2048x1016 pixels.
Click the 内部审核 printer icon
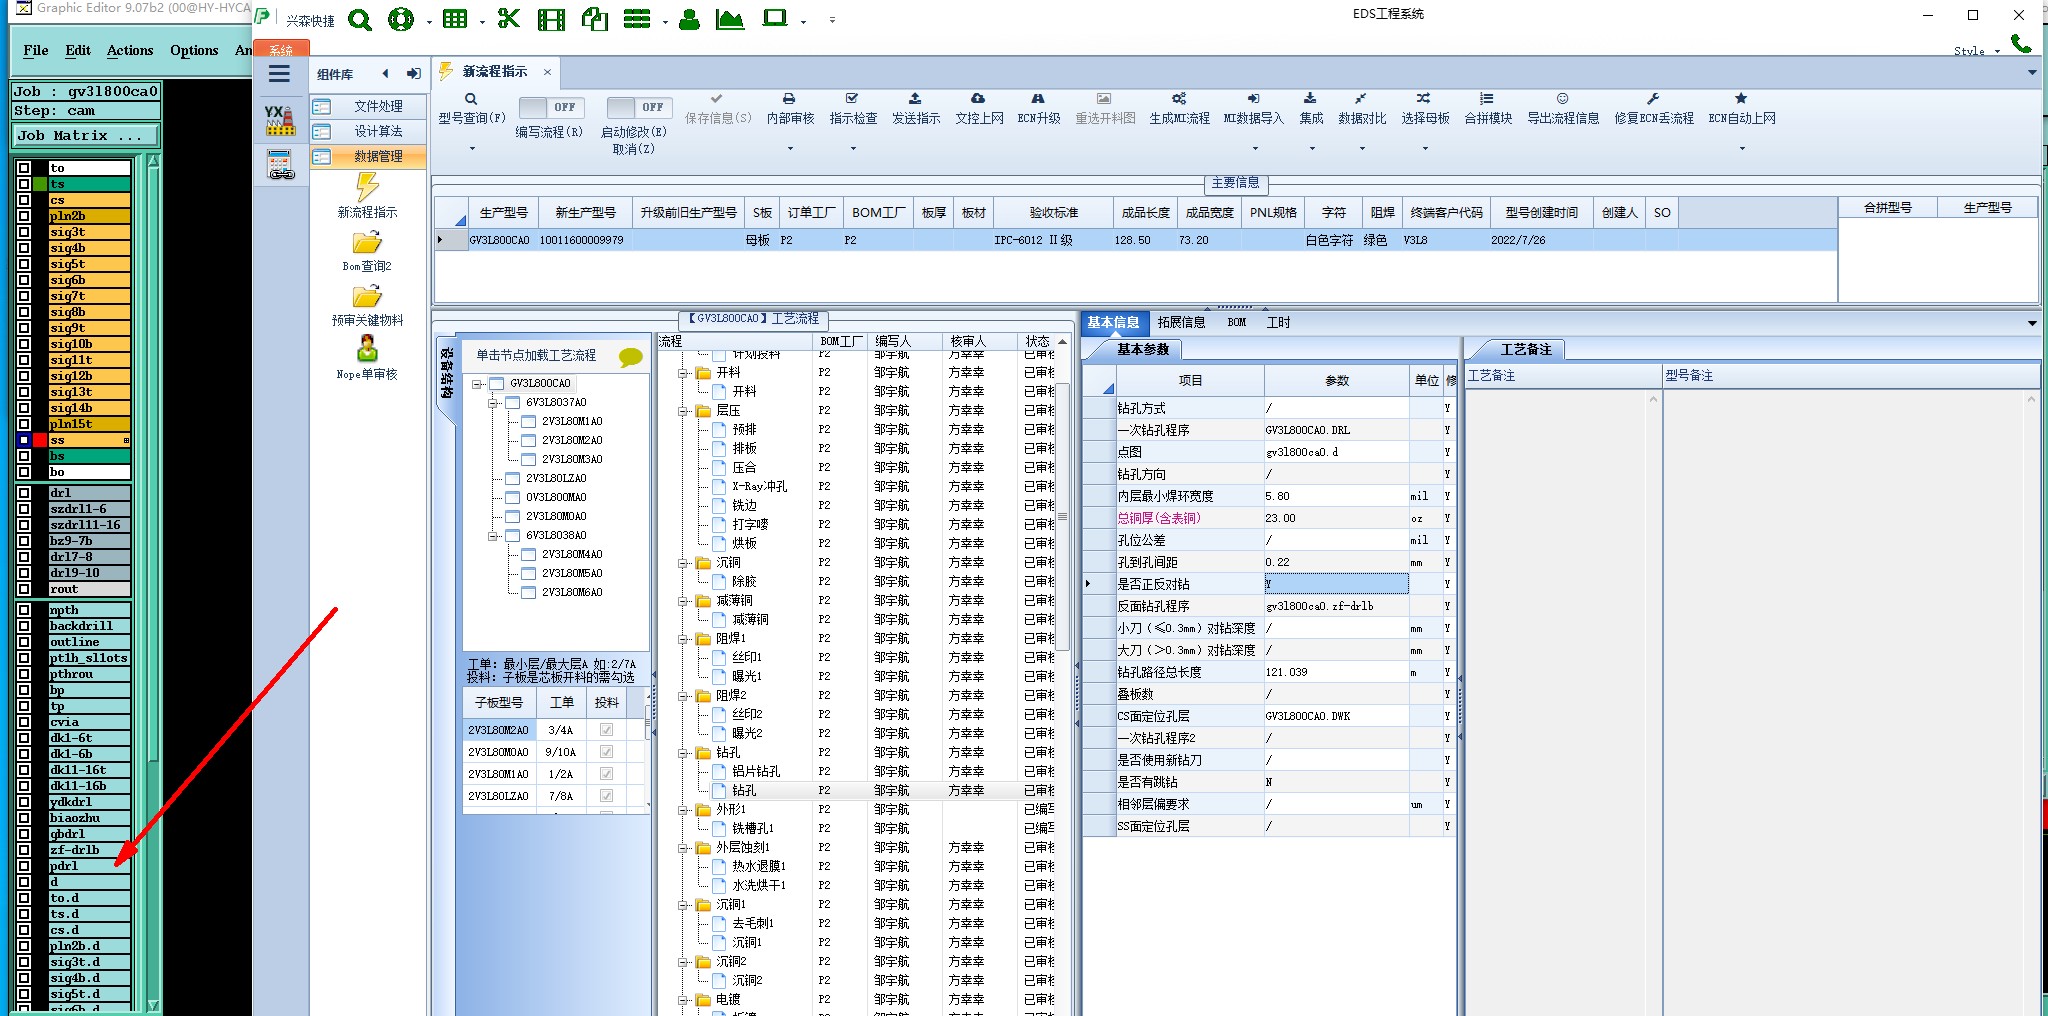pyautogui.click(x=789, y=99)
